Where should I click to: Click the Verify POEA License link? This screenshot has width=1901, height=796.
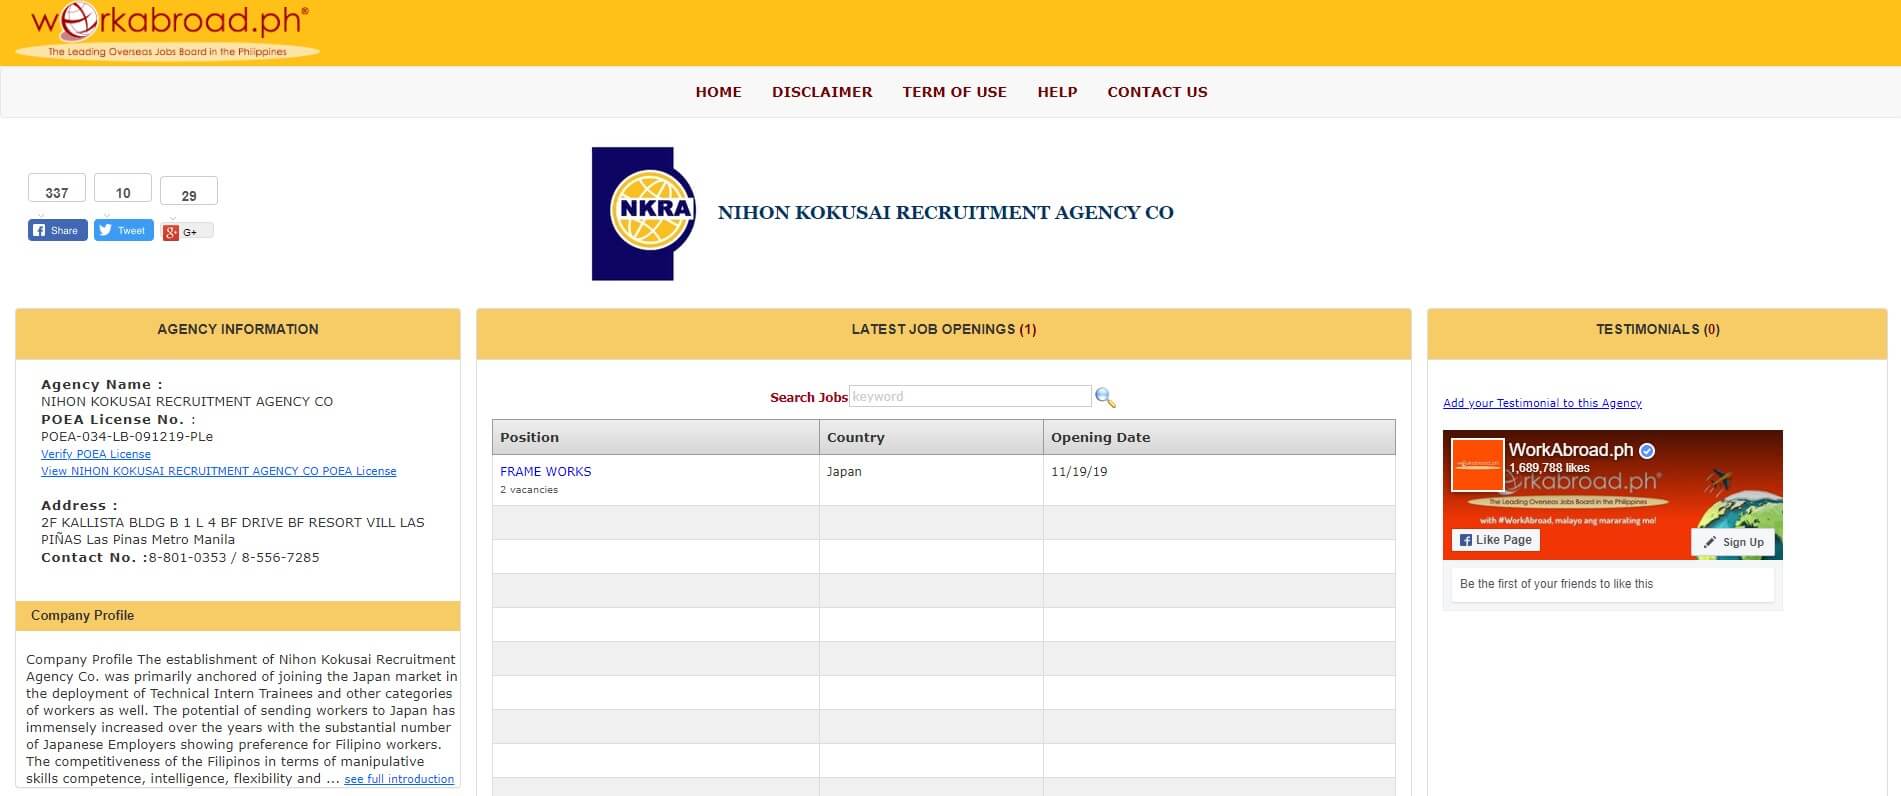(x=96, y=454)
